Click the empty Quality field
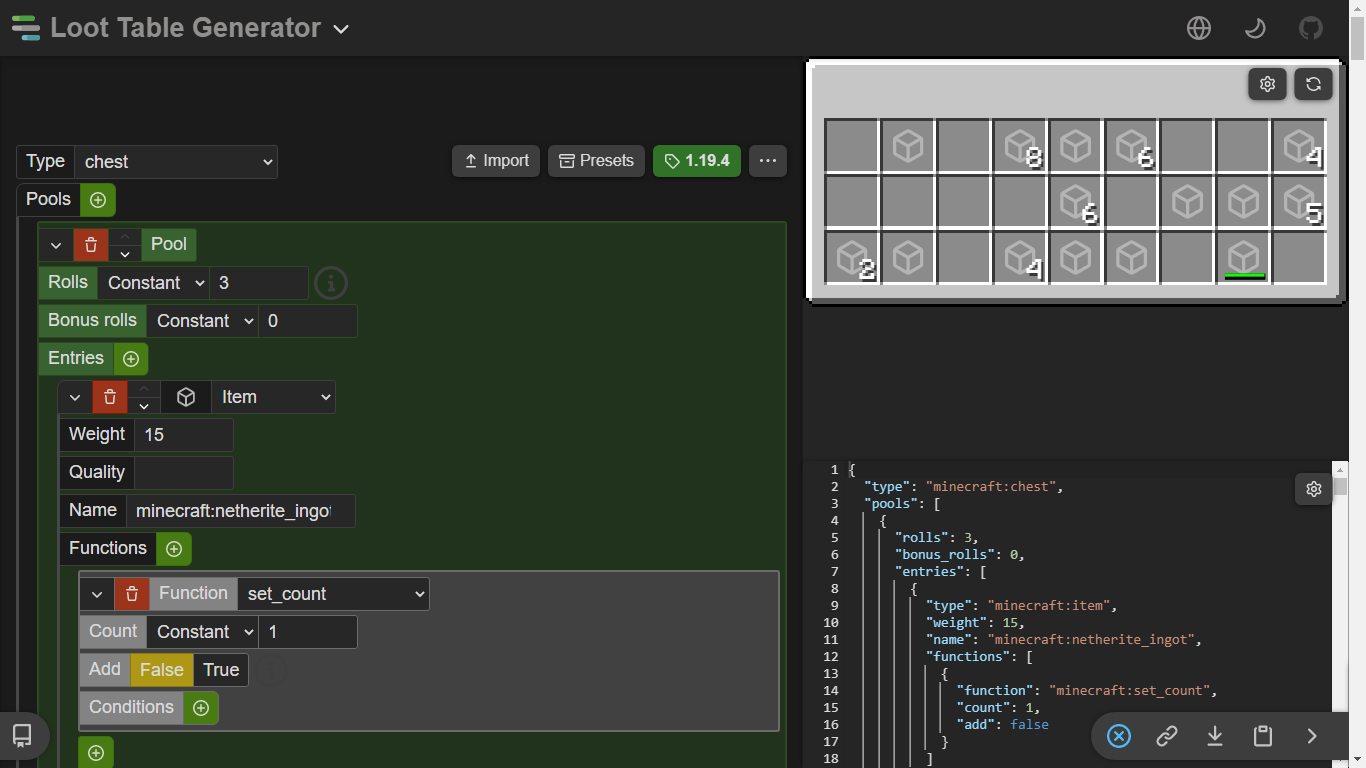 tap(184, 473)
